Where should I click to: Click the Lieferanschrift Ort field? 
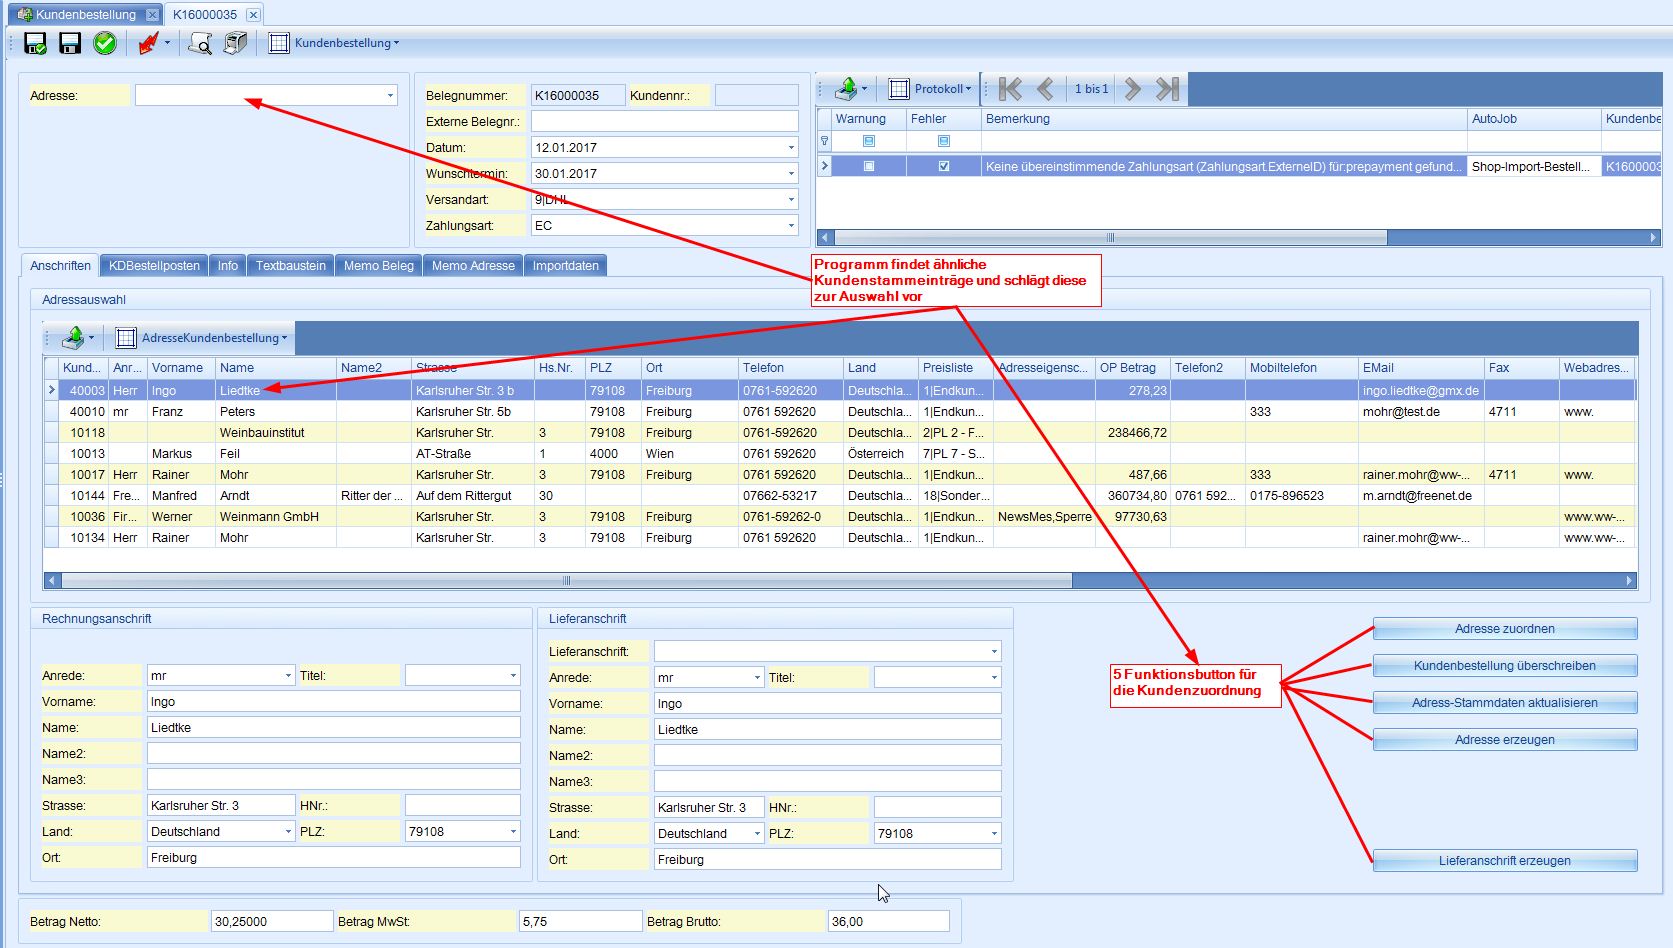[x=828, y=859]
